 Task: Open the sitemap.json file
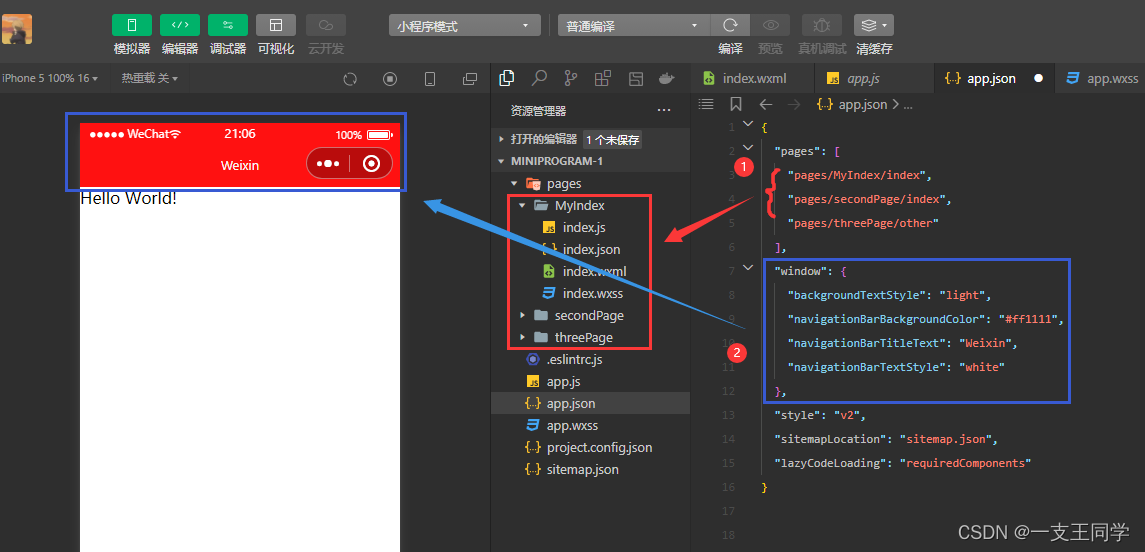point(590,469)
